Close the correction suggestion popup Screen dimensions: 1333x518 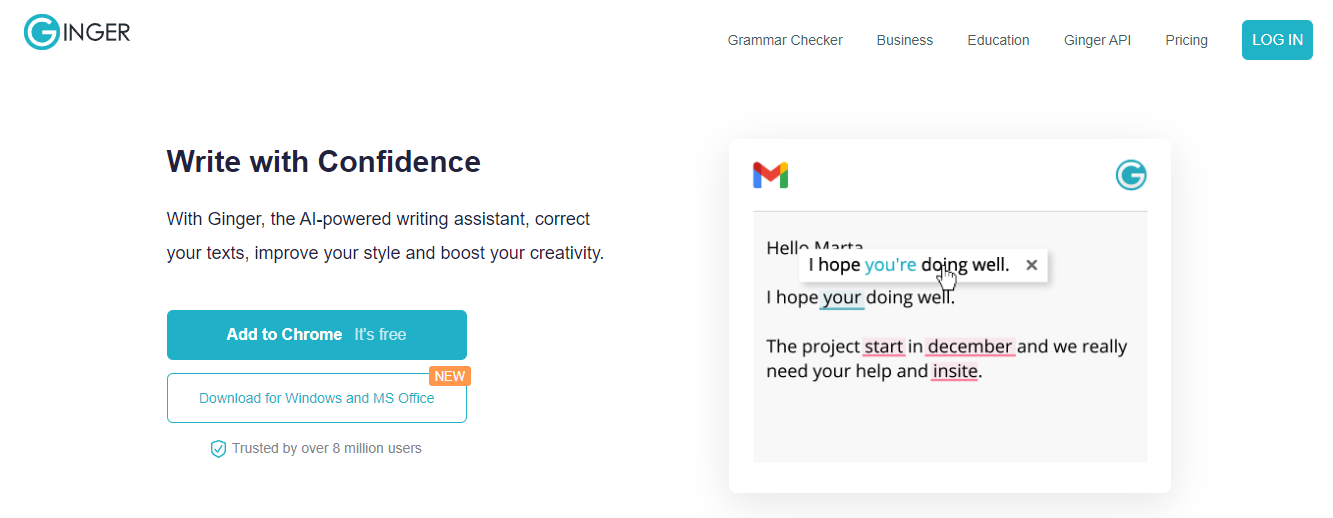(1031, 265)
